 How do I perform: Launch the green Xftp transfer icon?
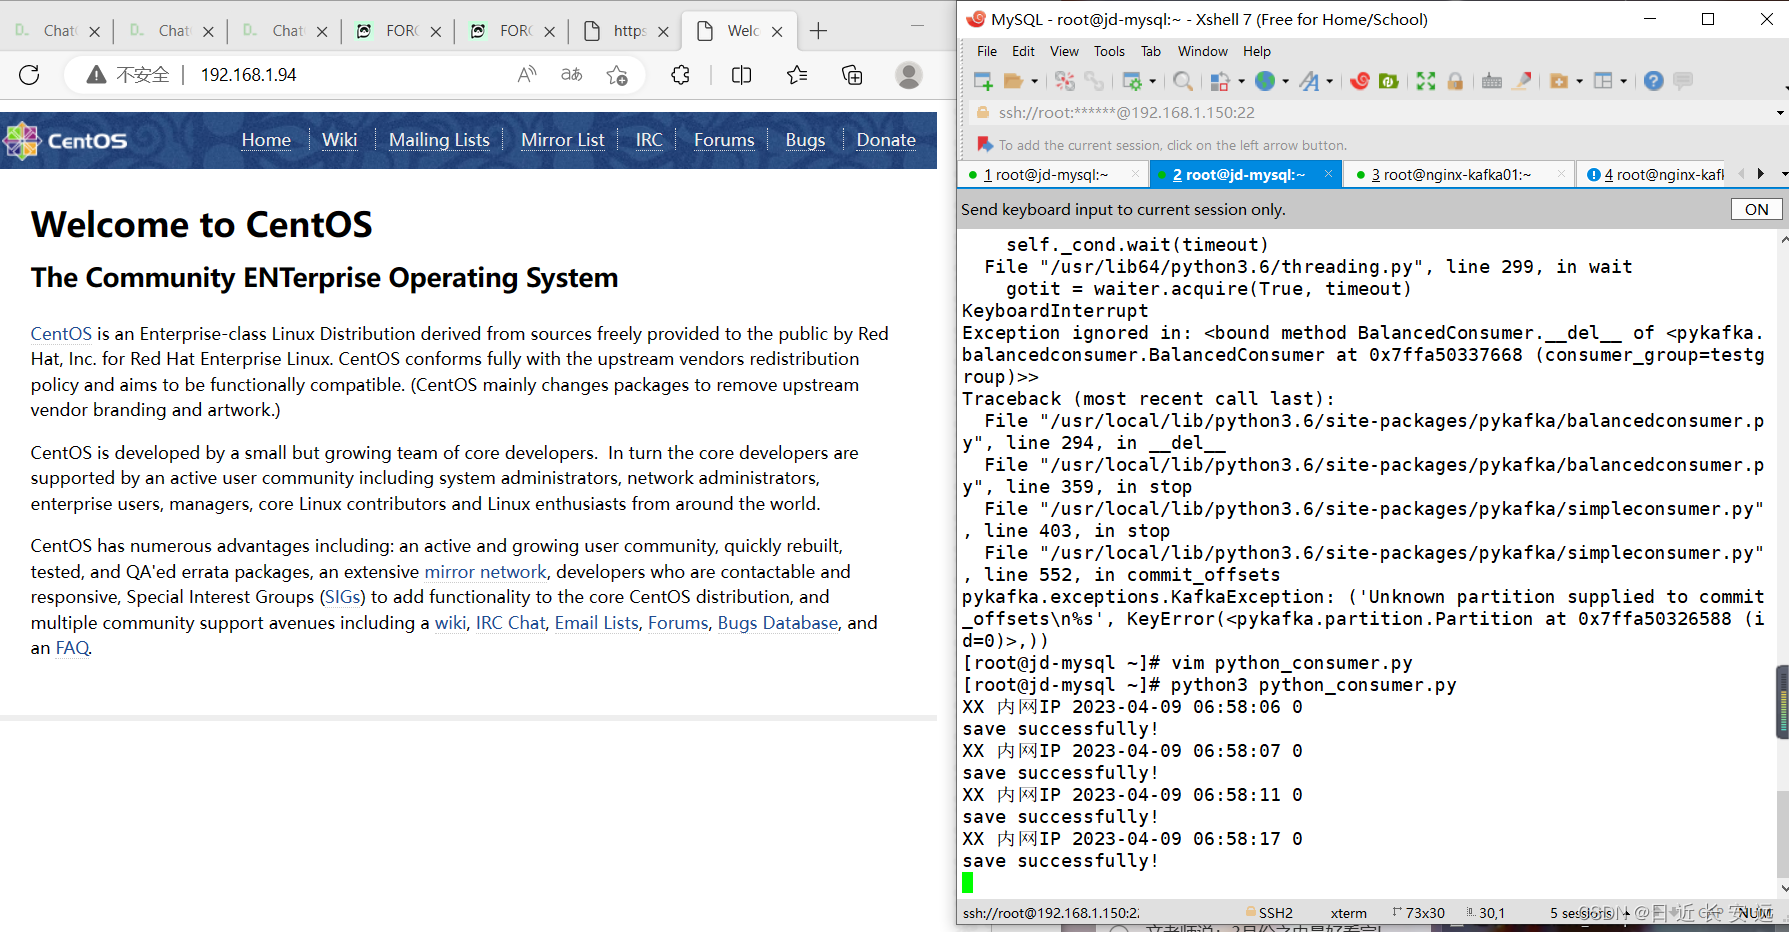(1389, 81)
